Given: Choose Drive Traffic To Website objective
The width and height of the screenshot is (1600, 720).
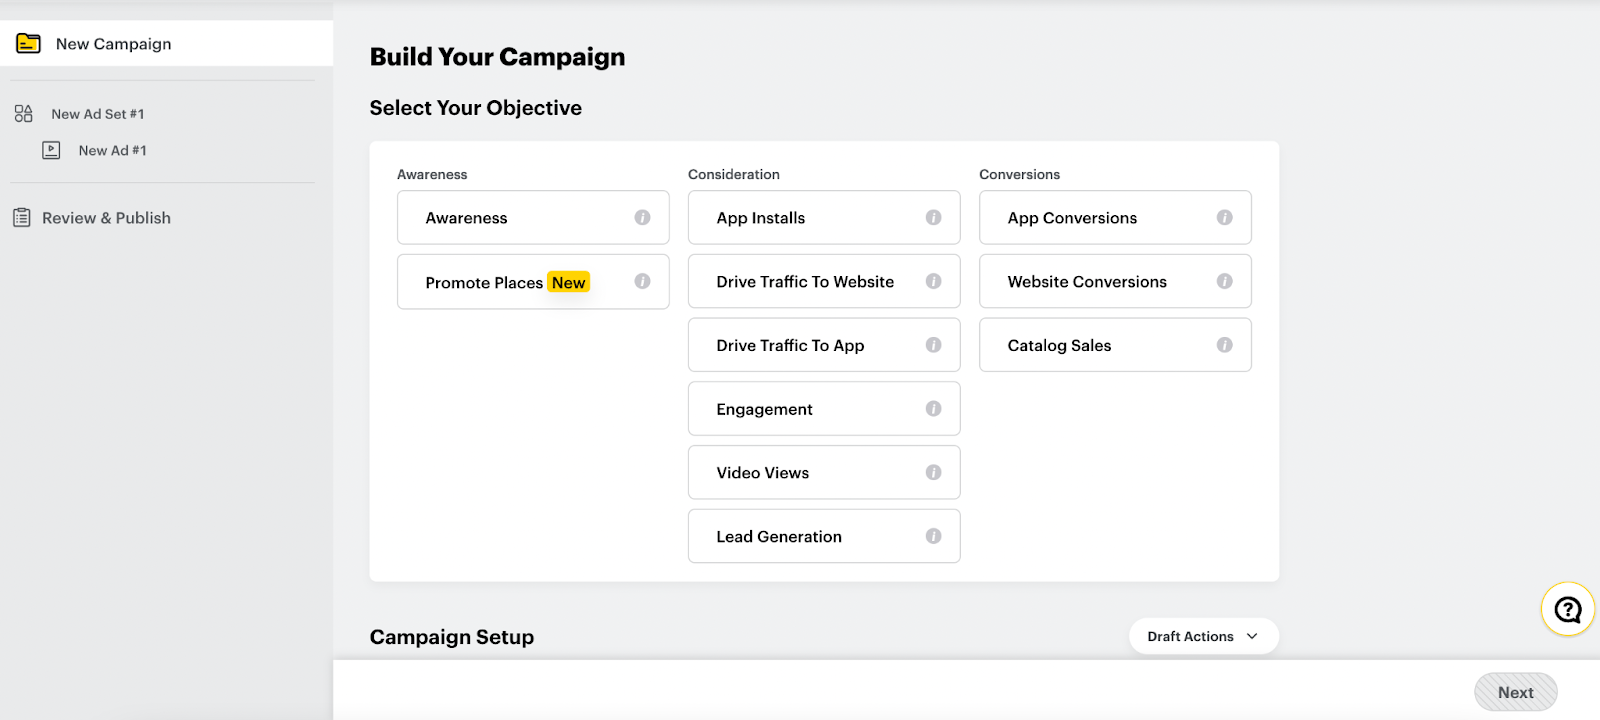Looking at the screenshot, I should click(x=824, y=281).
